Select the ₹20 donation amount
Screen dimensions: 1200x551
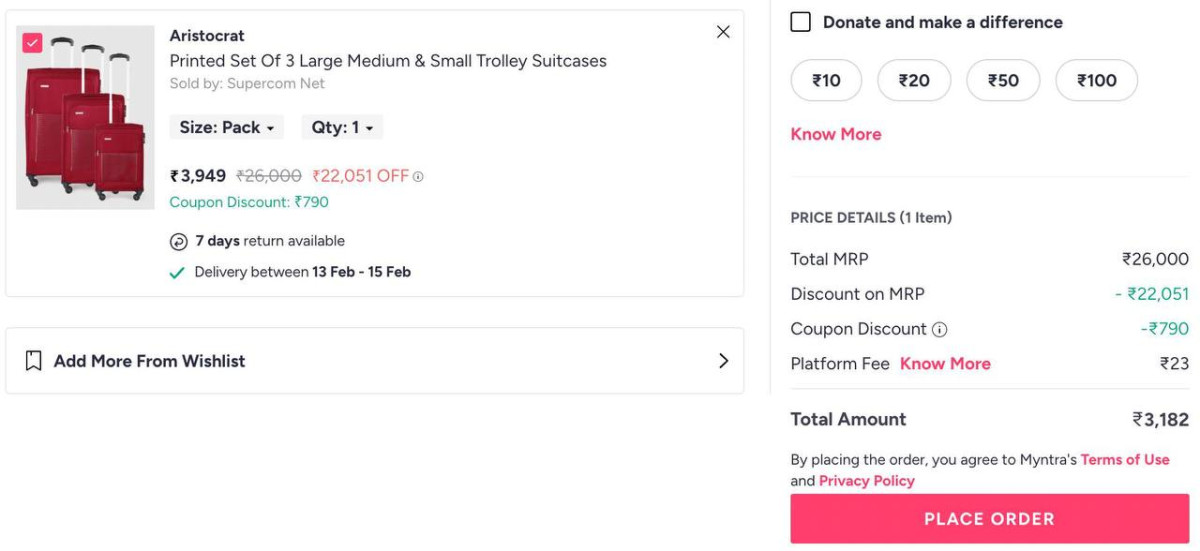pyautogui.click(x=914, y=81)
